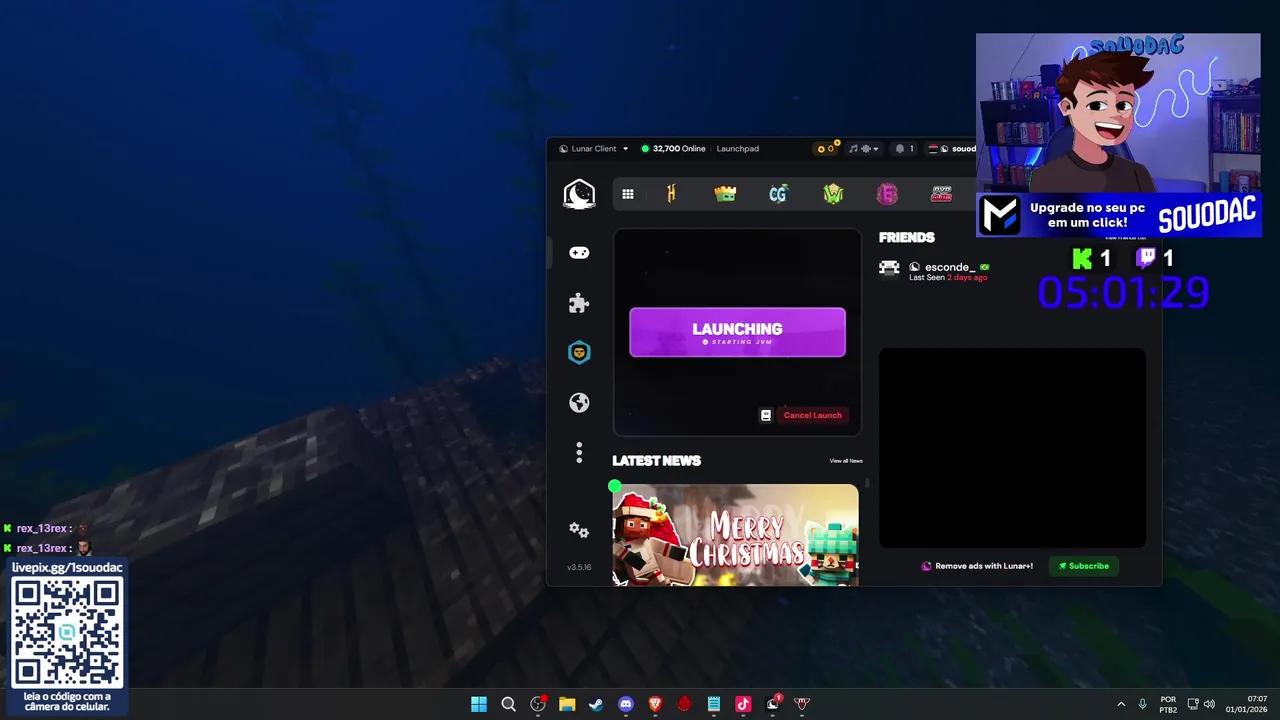The image size is (1280, 720).
Task: Open Lunar Client taskbar icon with badge
Action: pyautogui.click(x=773, y=704)
